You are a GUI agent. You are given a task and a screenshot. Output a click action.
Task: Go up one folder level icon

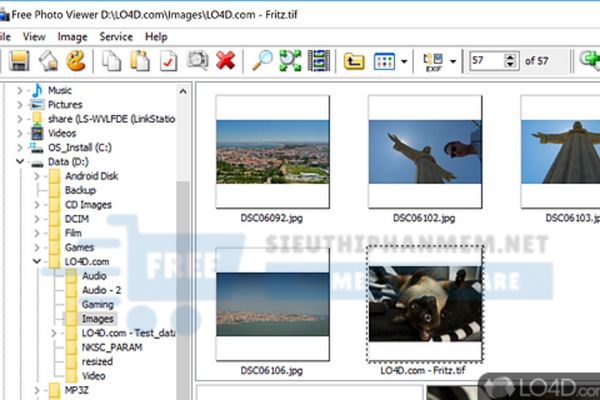354,61
